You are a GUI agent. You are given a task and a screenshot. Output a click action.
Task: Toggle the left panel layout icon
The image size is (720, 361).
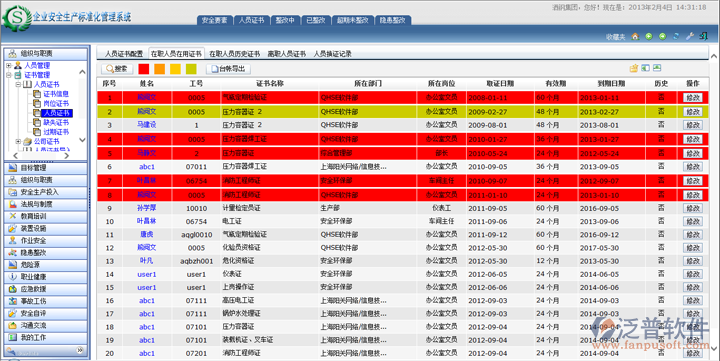click(x=645, y=68)
